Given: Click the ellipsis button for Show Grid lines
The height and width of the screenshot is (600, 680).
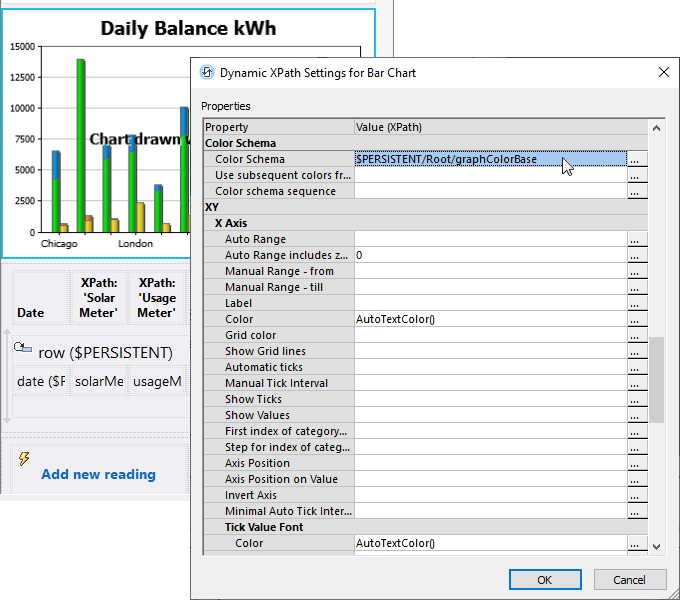Looking at the screenshot, I should (635, 351).
